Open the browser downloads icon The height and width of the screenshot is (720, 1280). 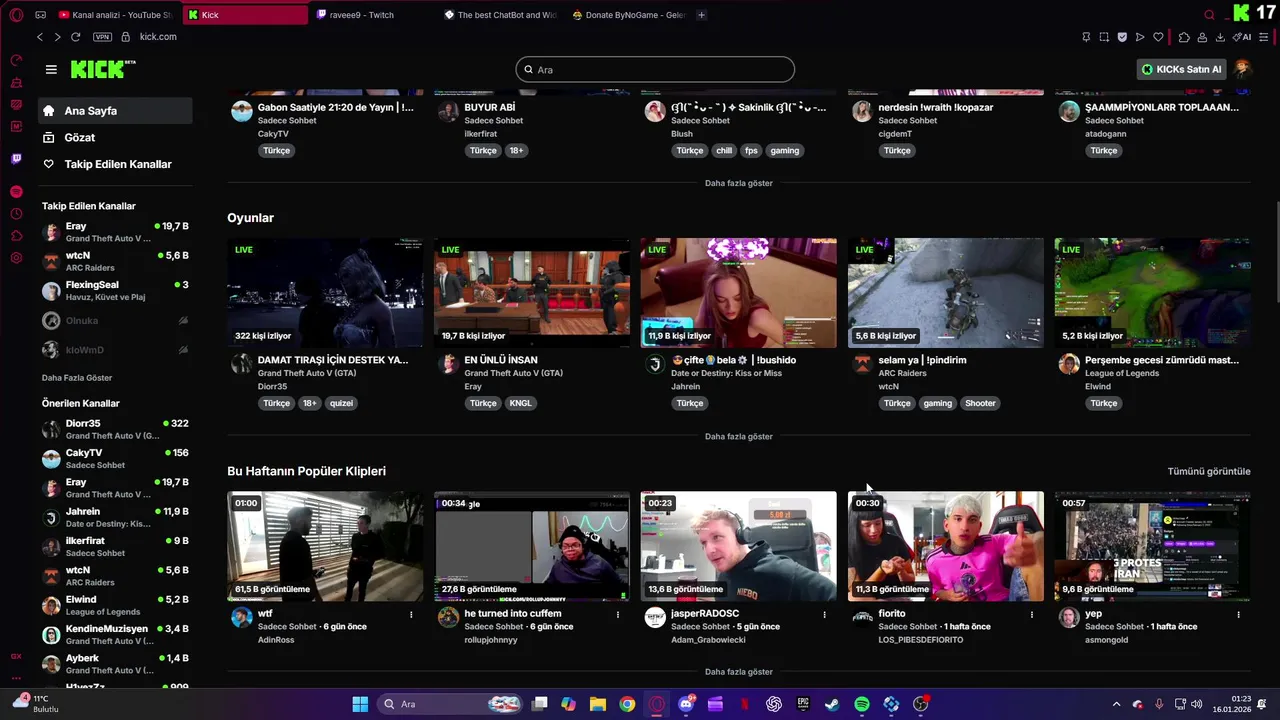coord(1220,37)
